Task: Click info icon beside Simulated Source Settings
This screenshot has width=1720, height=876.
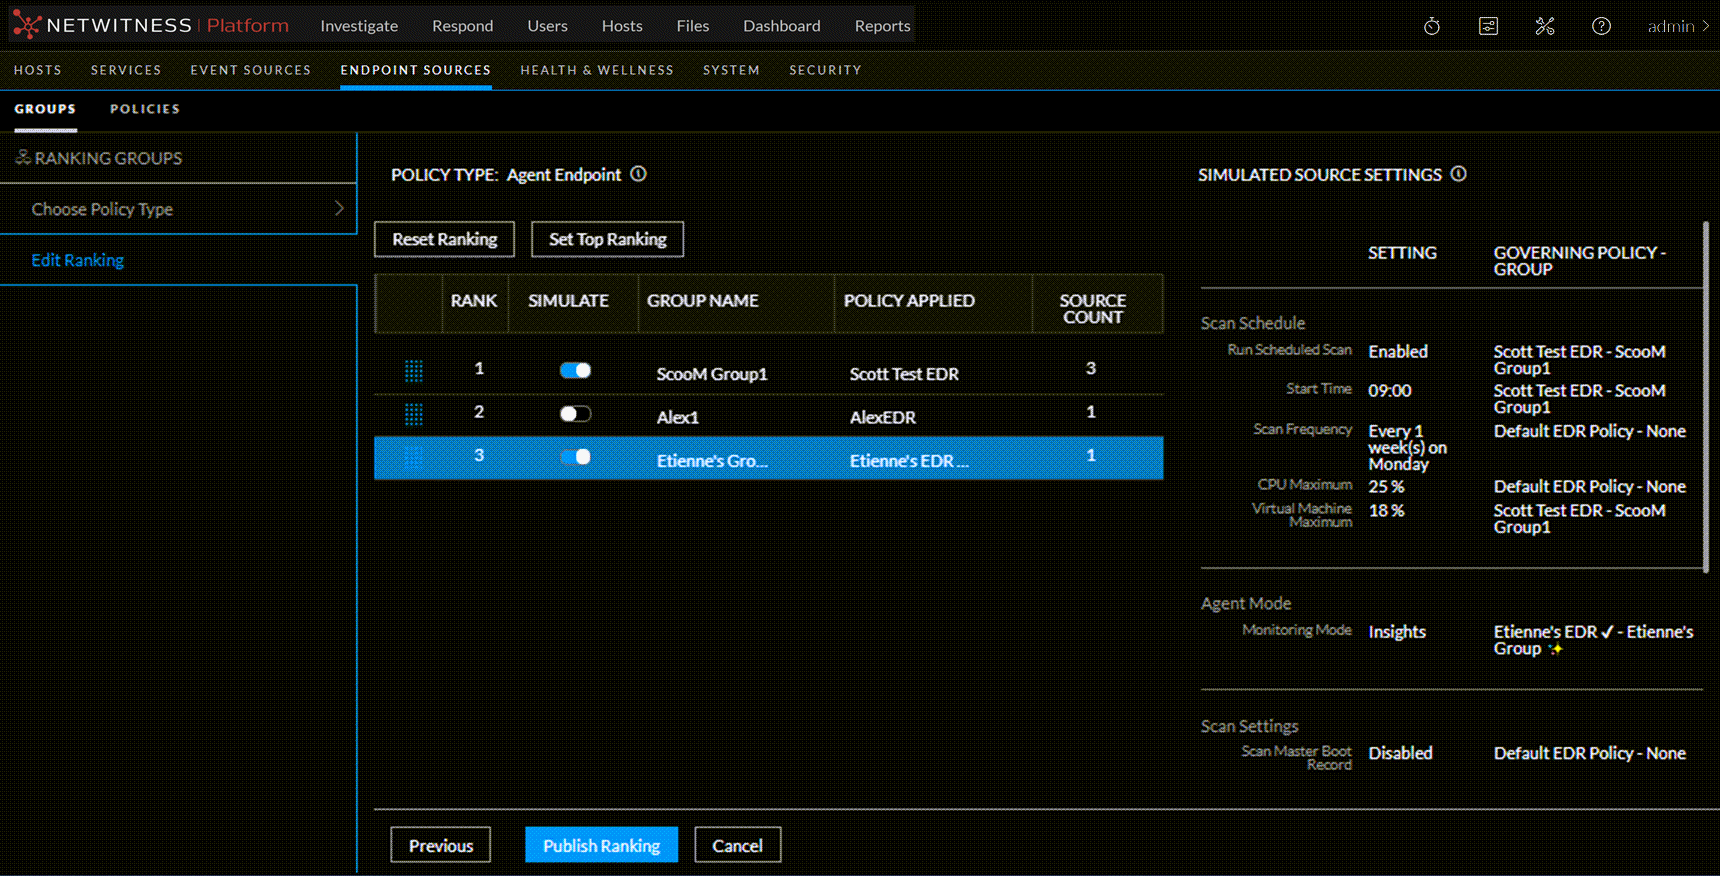Action: [1459, 174]
